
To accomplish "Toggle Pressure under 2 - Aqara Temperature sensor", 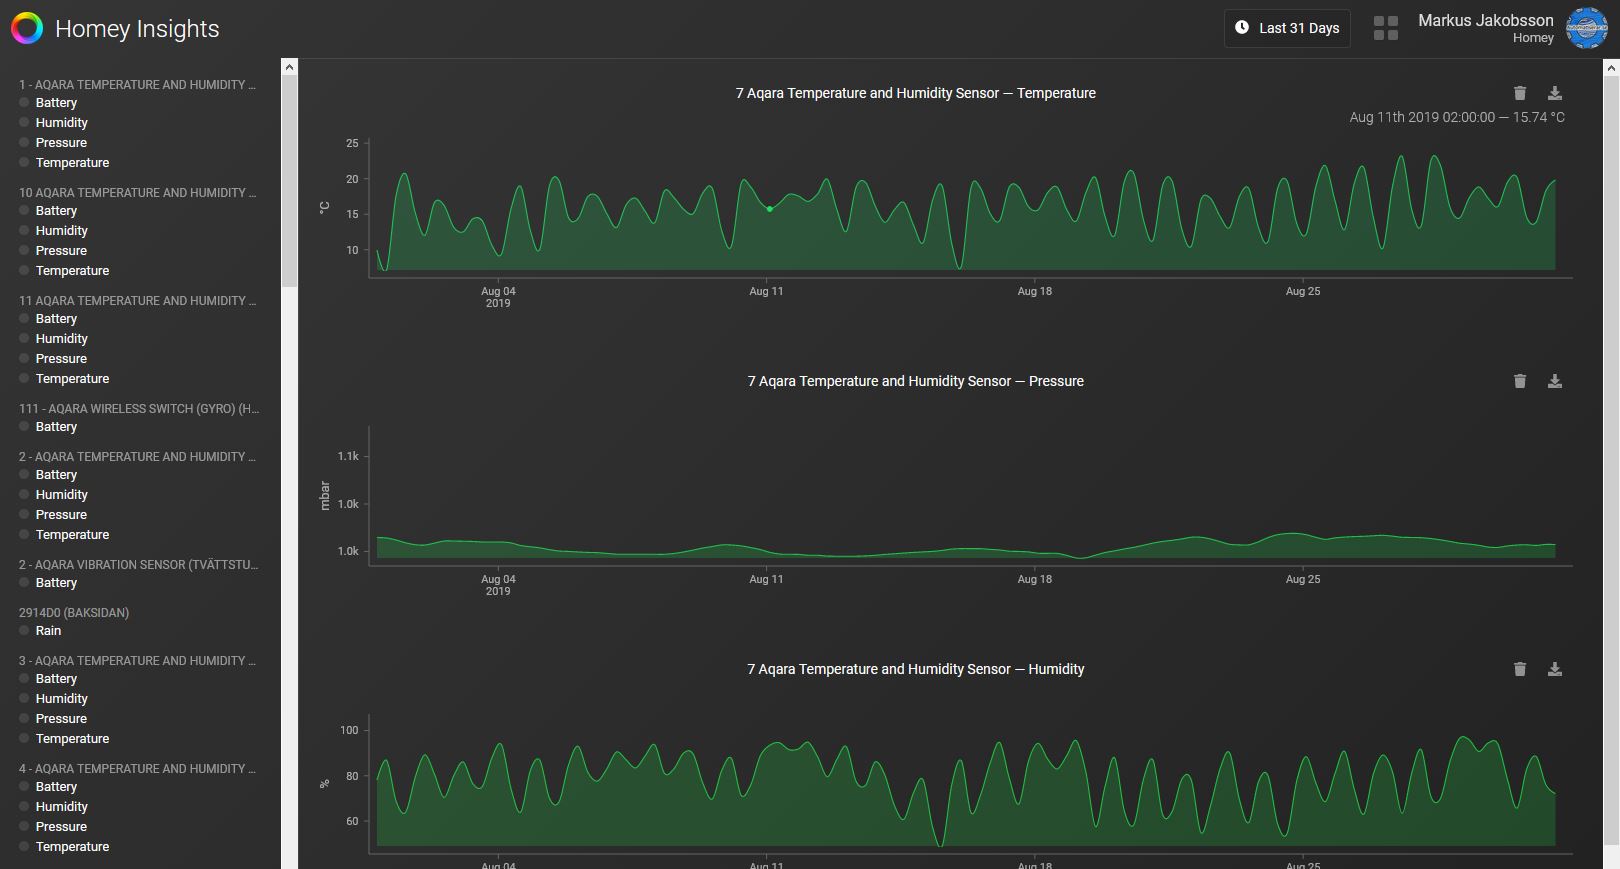I will tap(53, 515).
